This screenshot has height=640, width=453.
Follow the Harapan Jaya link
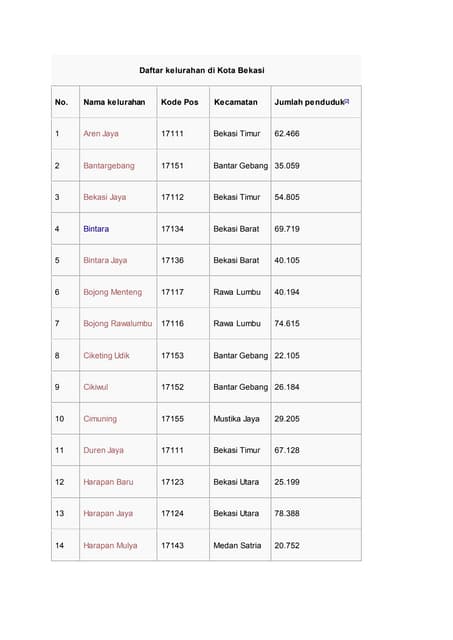pos(108,513)
